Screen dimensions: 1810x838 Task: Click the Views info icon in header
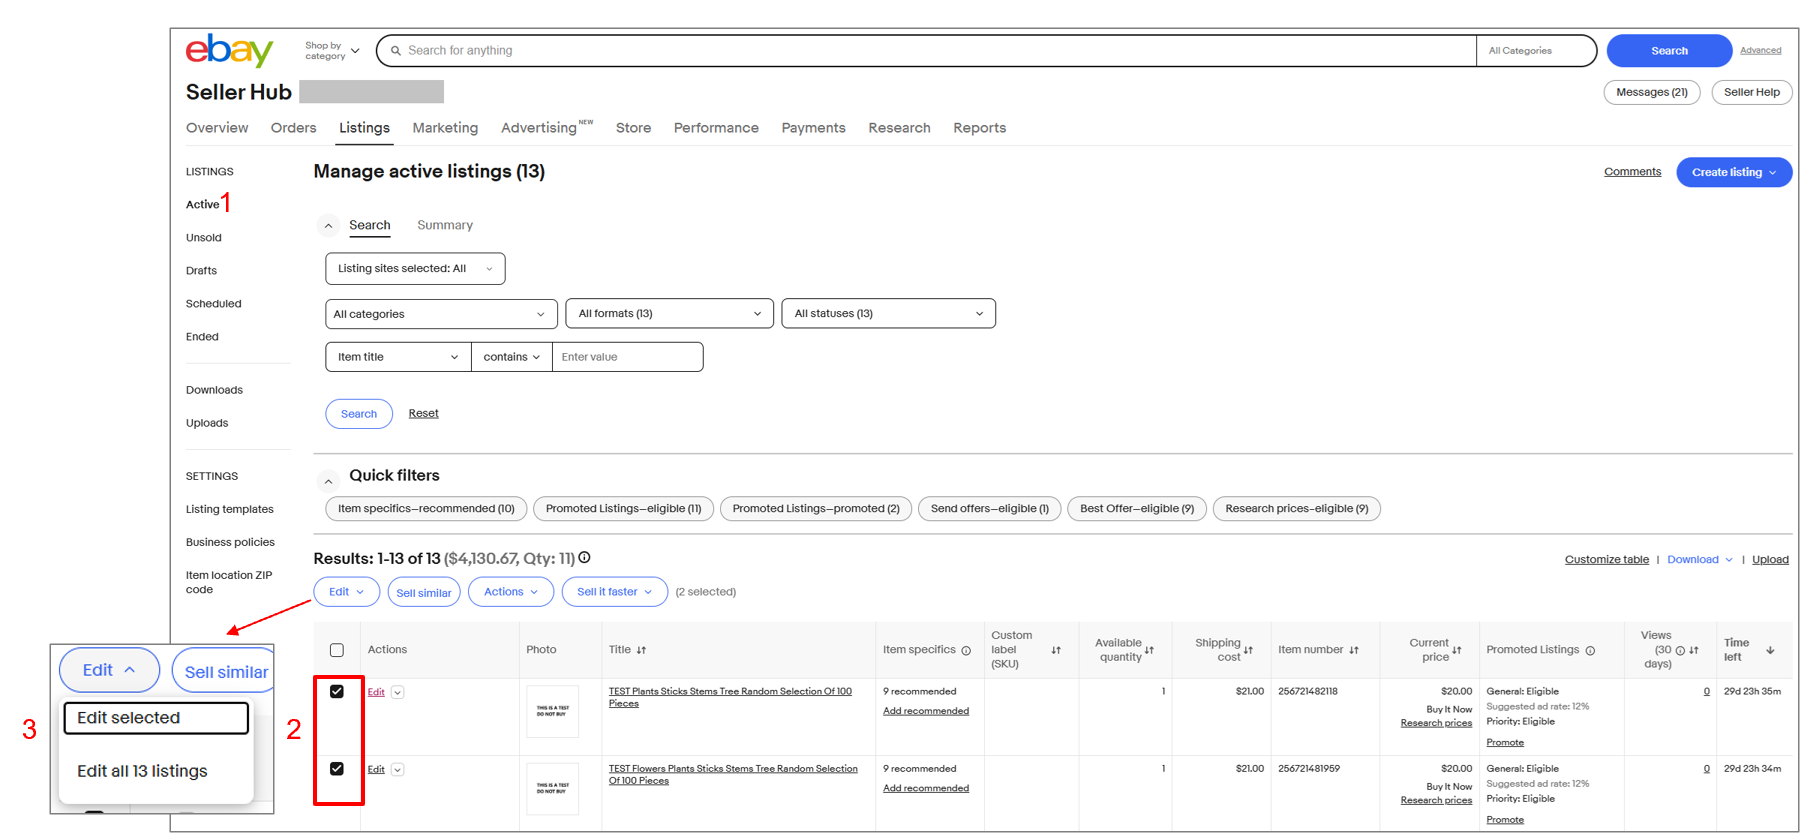[x=1680, y=651]
